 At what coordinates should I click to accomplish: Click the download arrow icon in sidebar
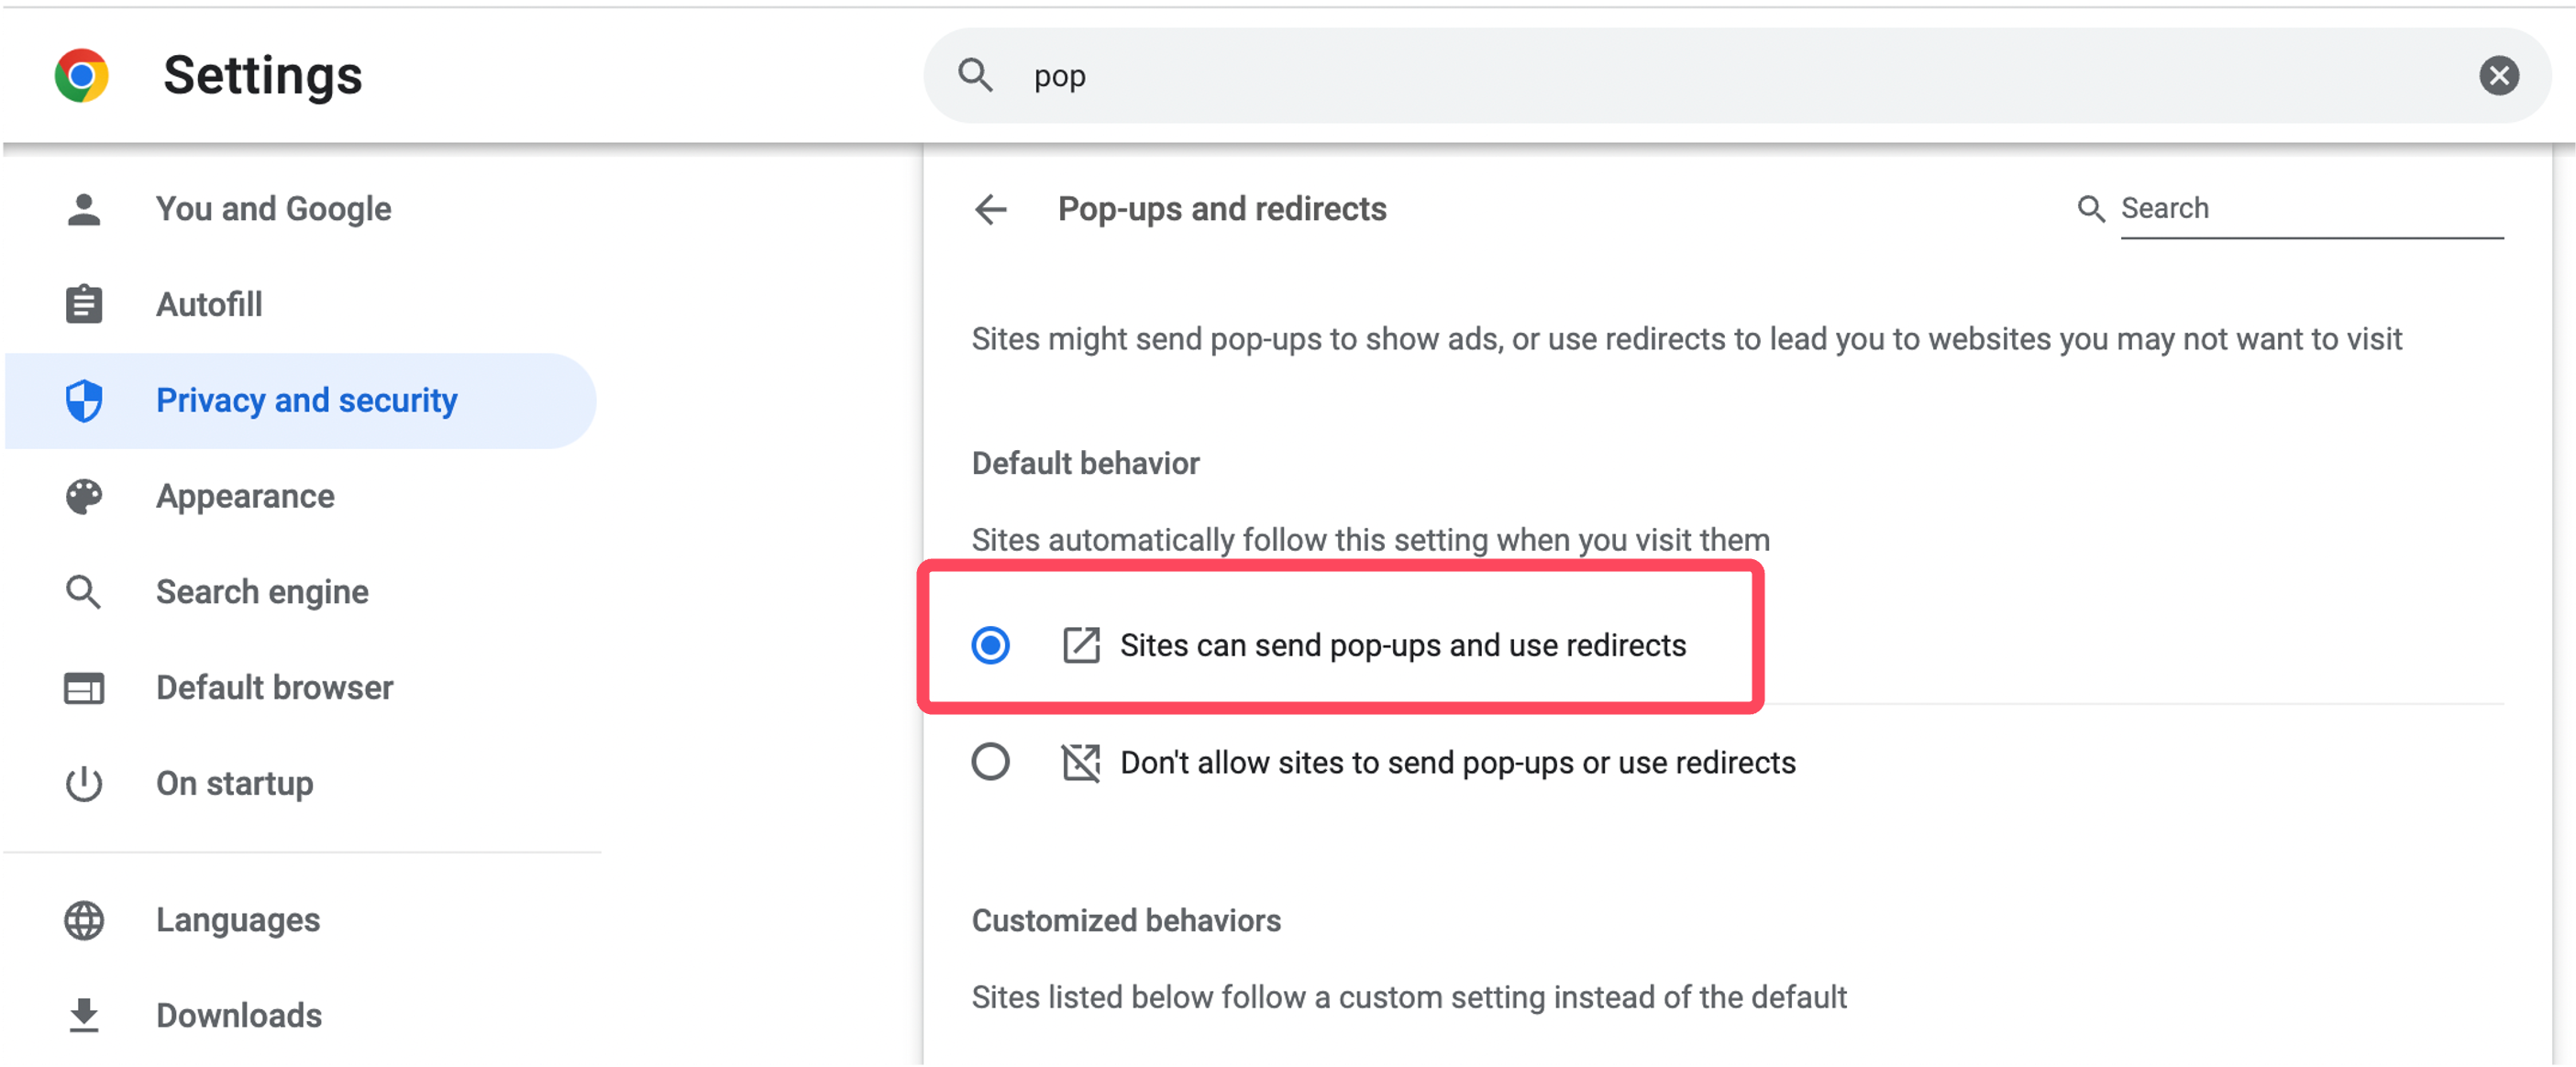point(84,1016)
